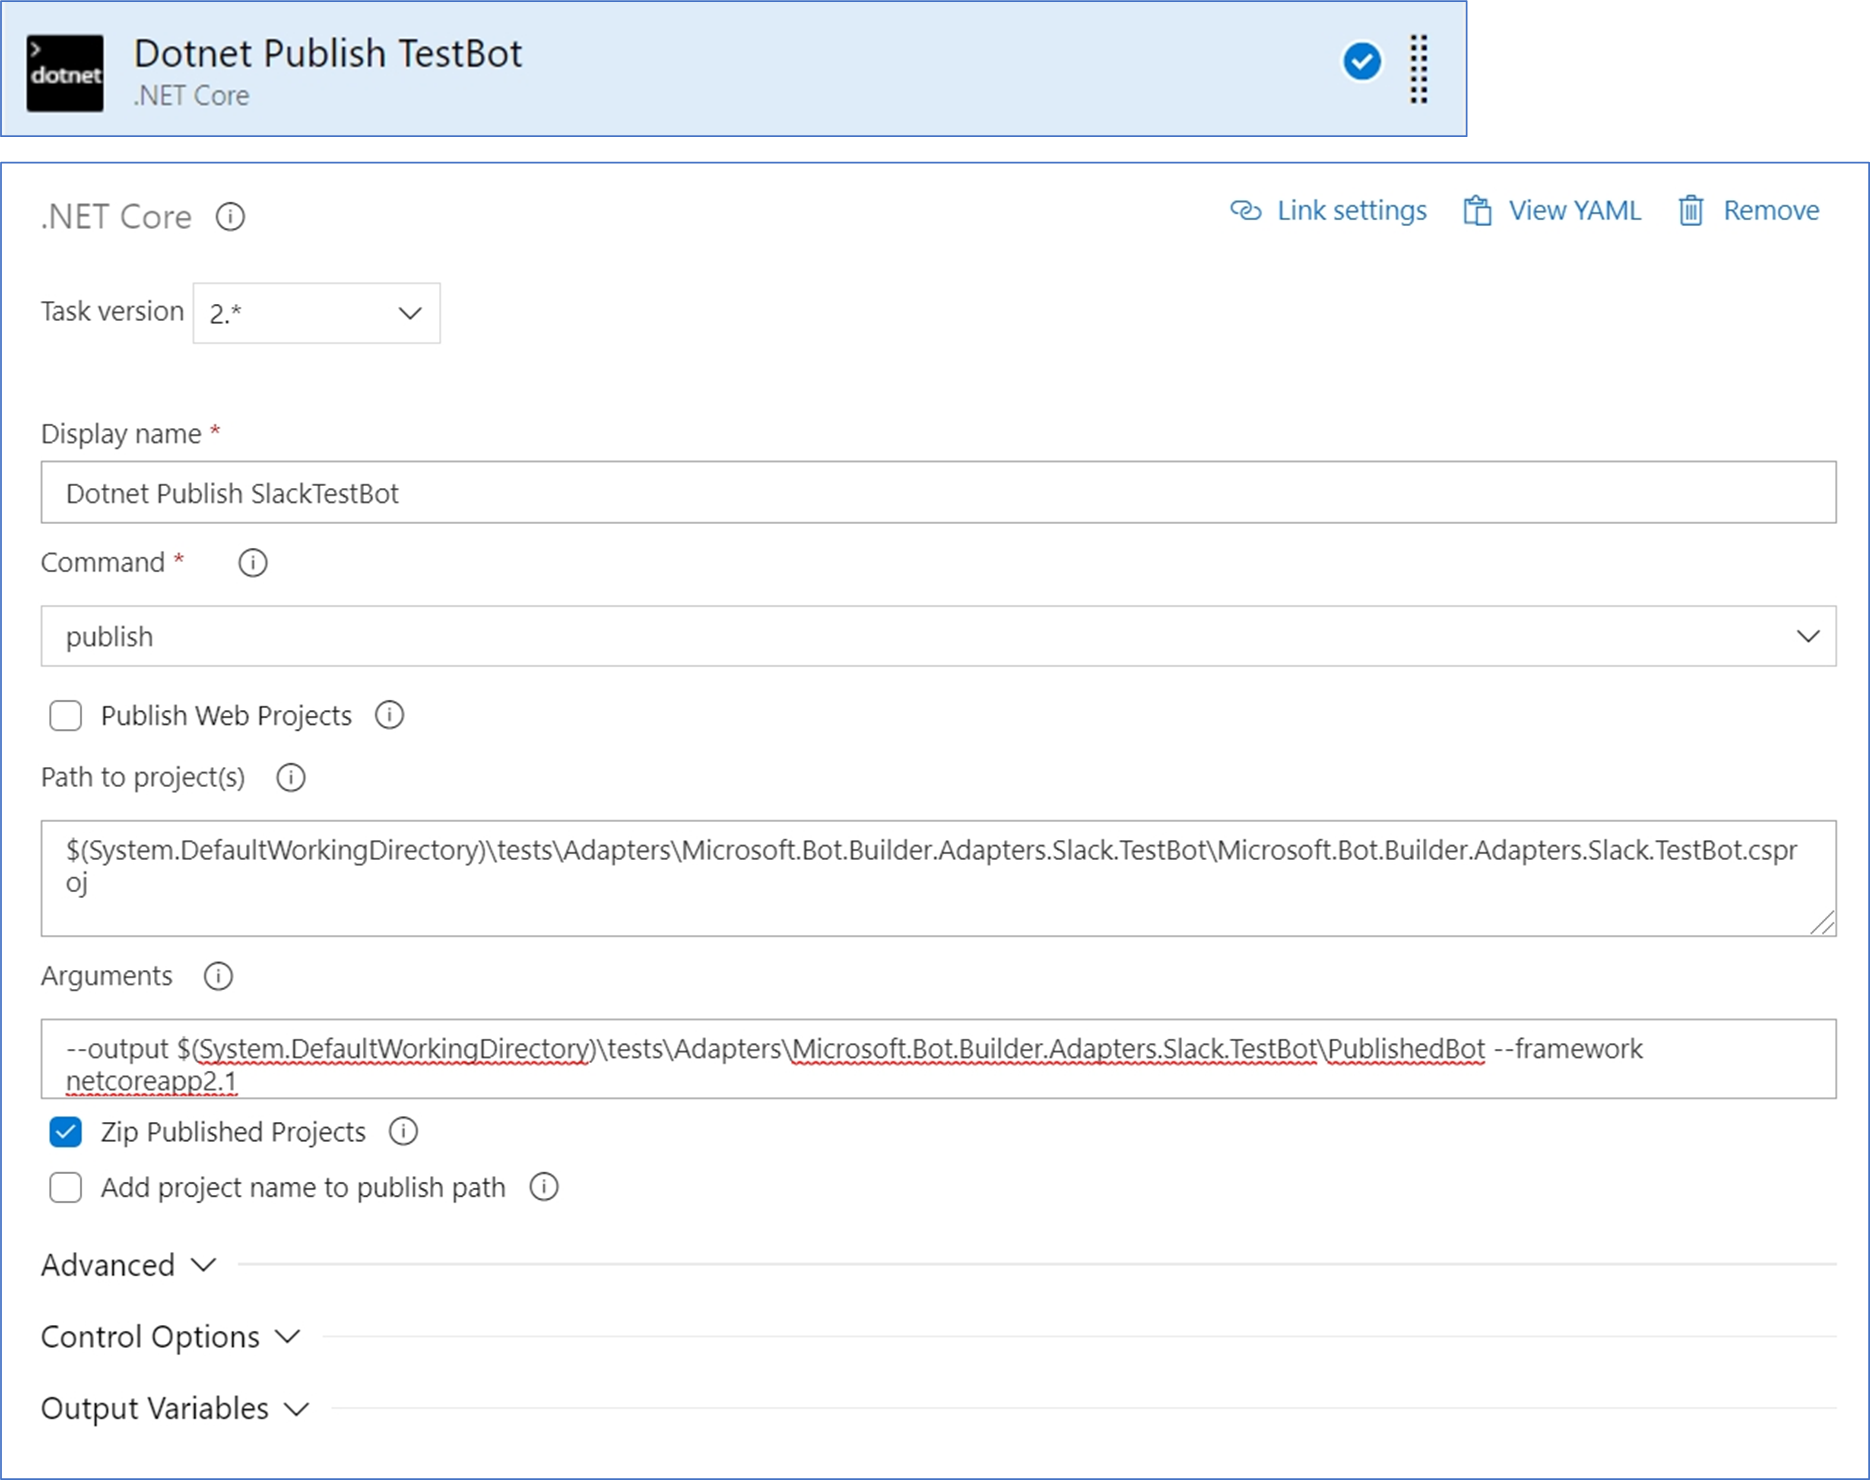Check Add project name to publish path
The image size is (1870, 1480).
66,1188
